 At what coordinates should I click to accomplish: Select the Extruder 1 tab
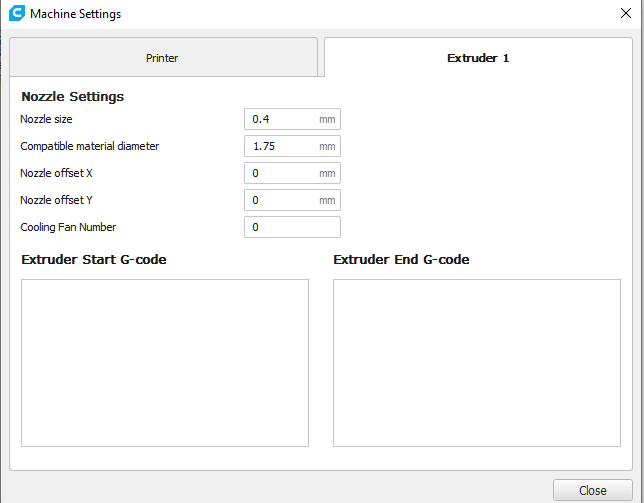478,58
